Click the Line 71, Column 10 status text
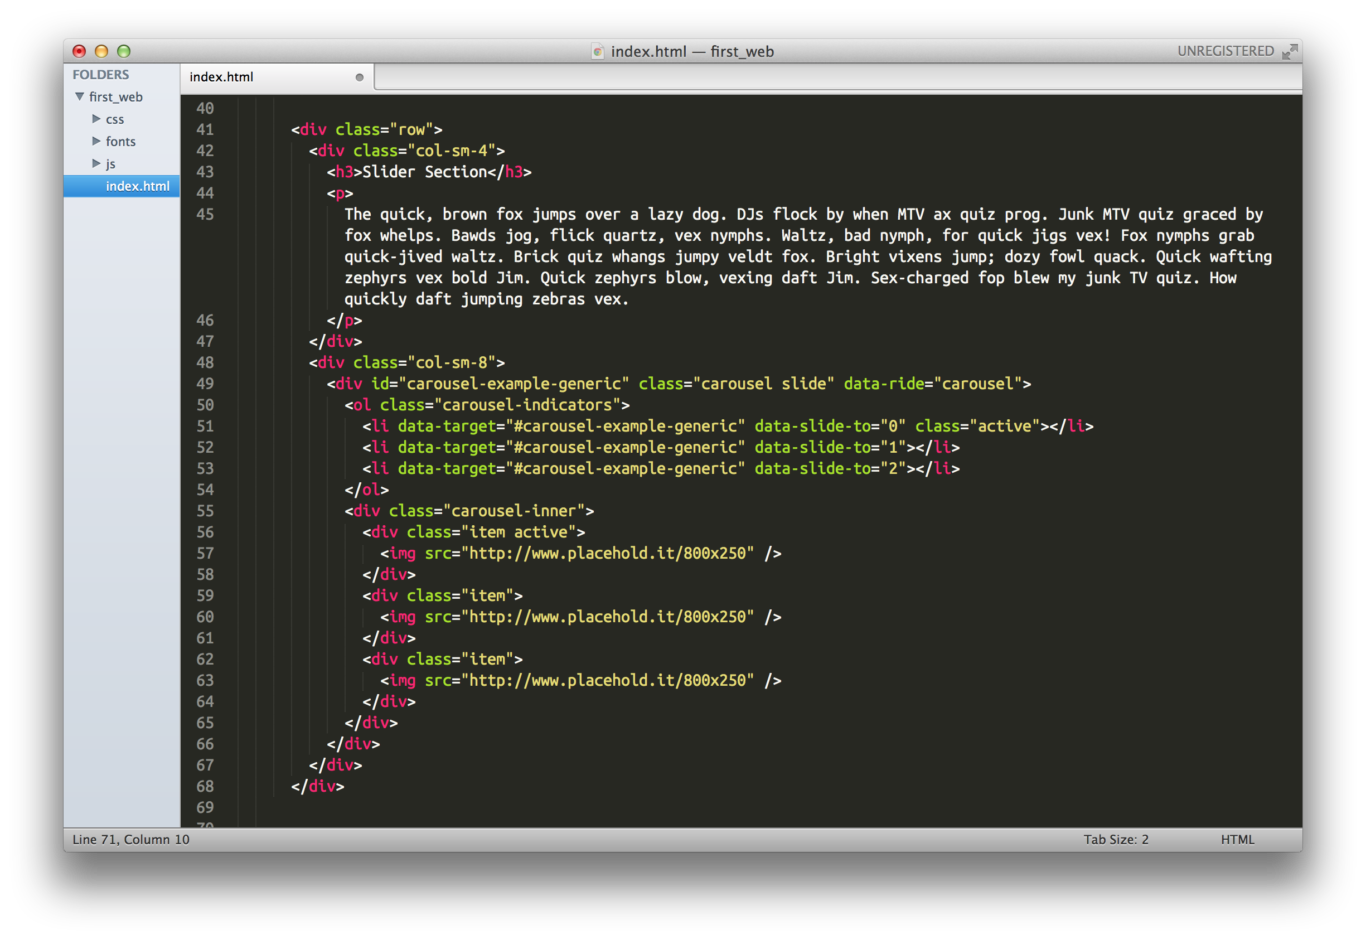Screen dimensions: 1366x940 point(131,840)
